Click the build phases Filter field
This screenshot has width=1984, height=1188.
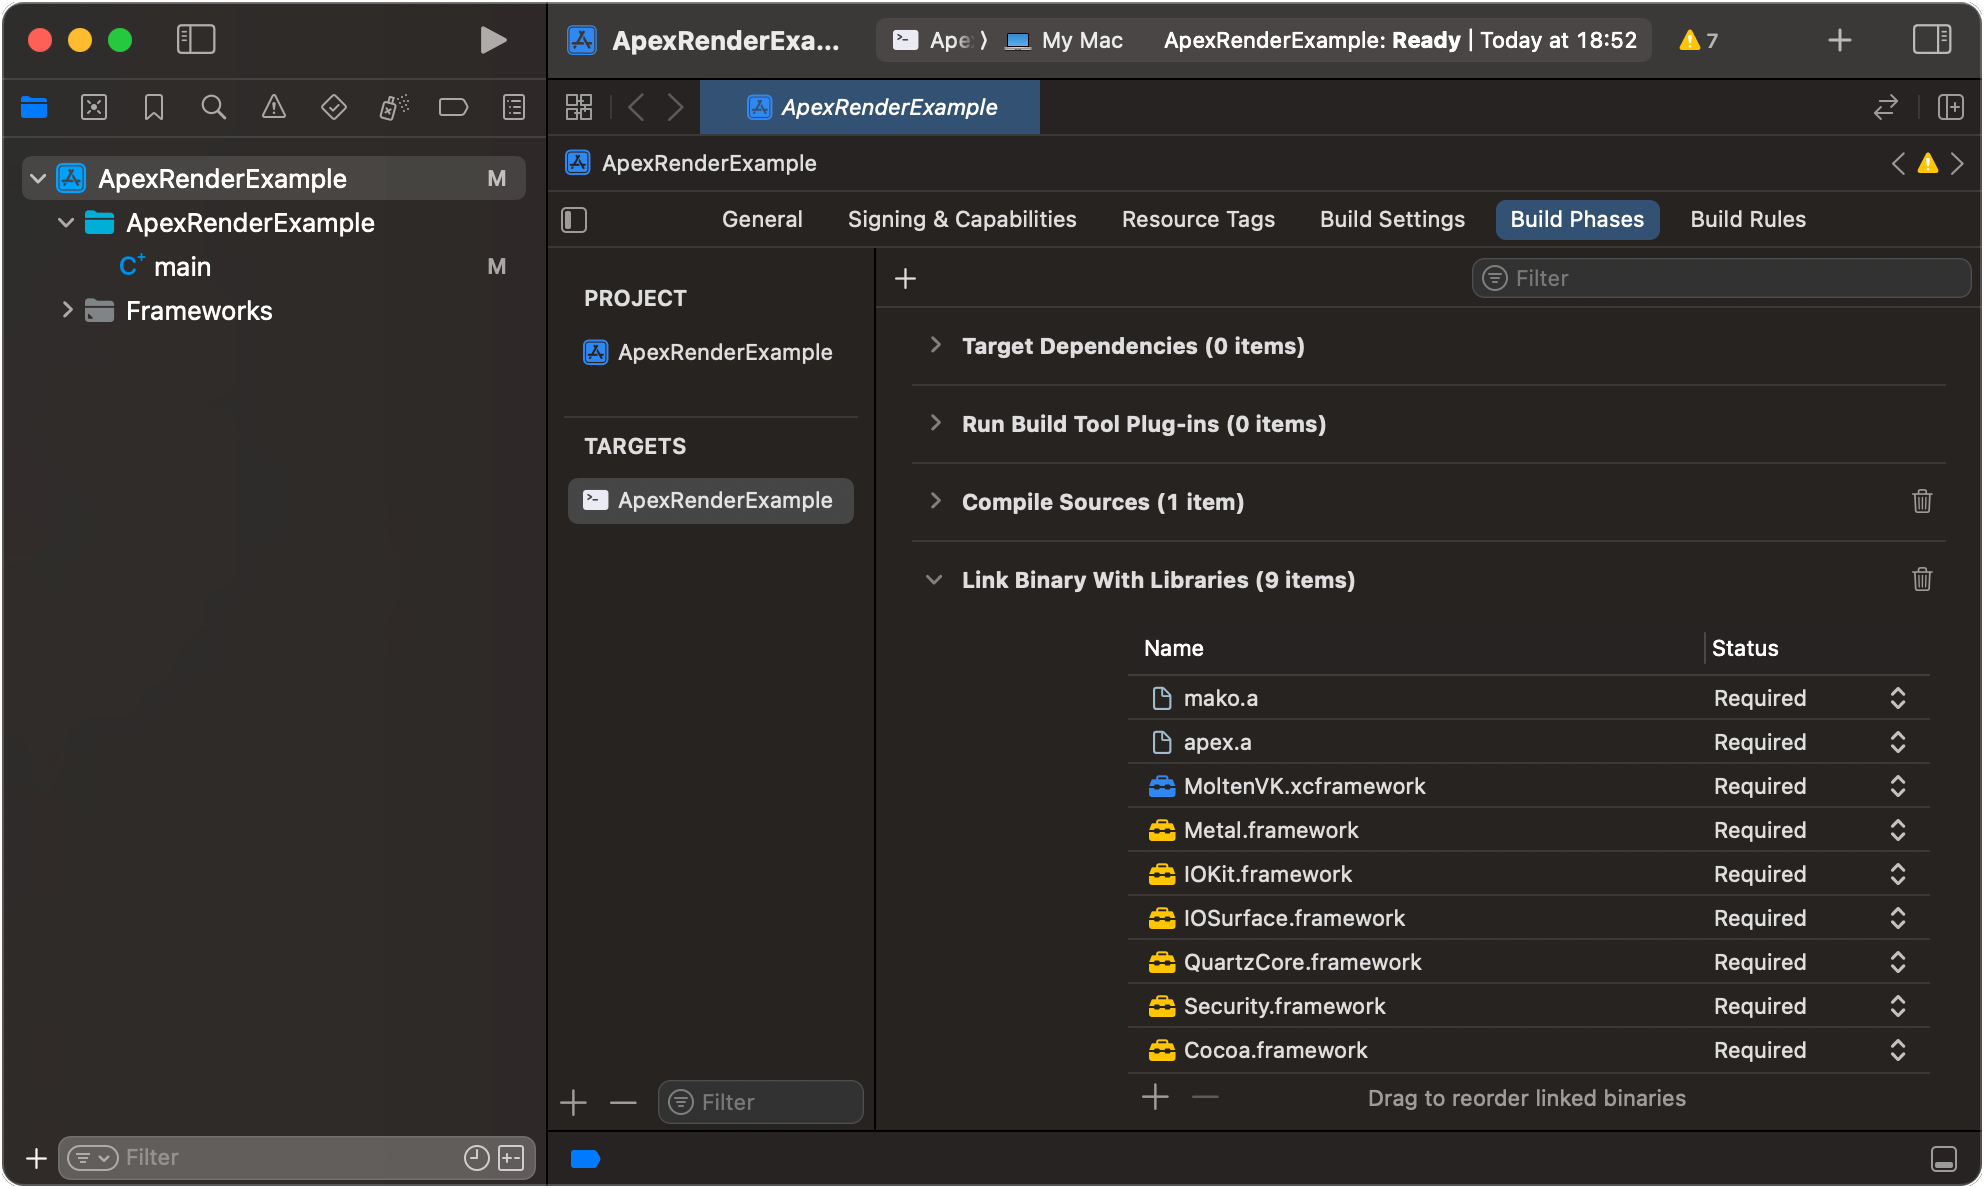(x=1720, y=278)
